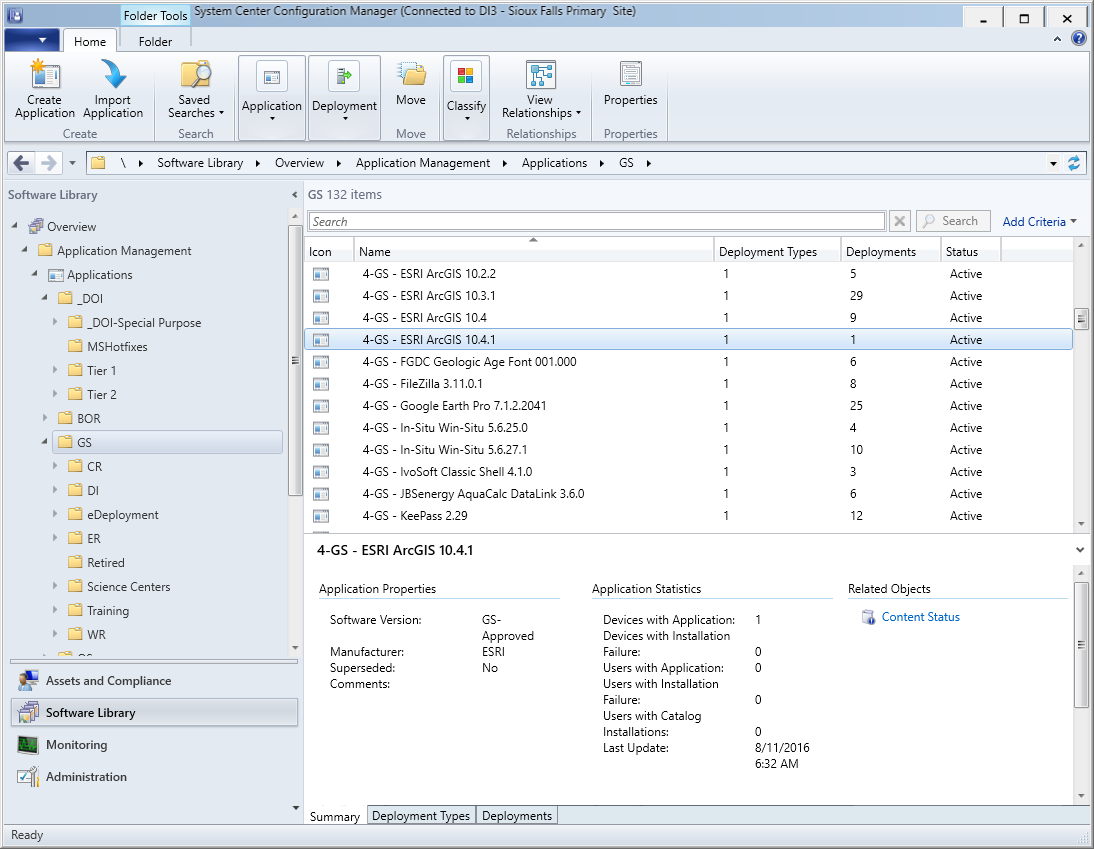Open help with the question mark icon

click(x=1079, y=39)
